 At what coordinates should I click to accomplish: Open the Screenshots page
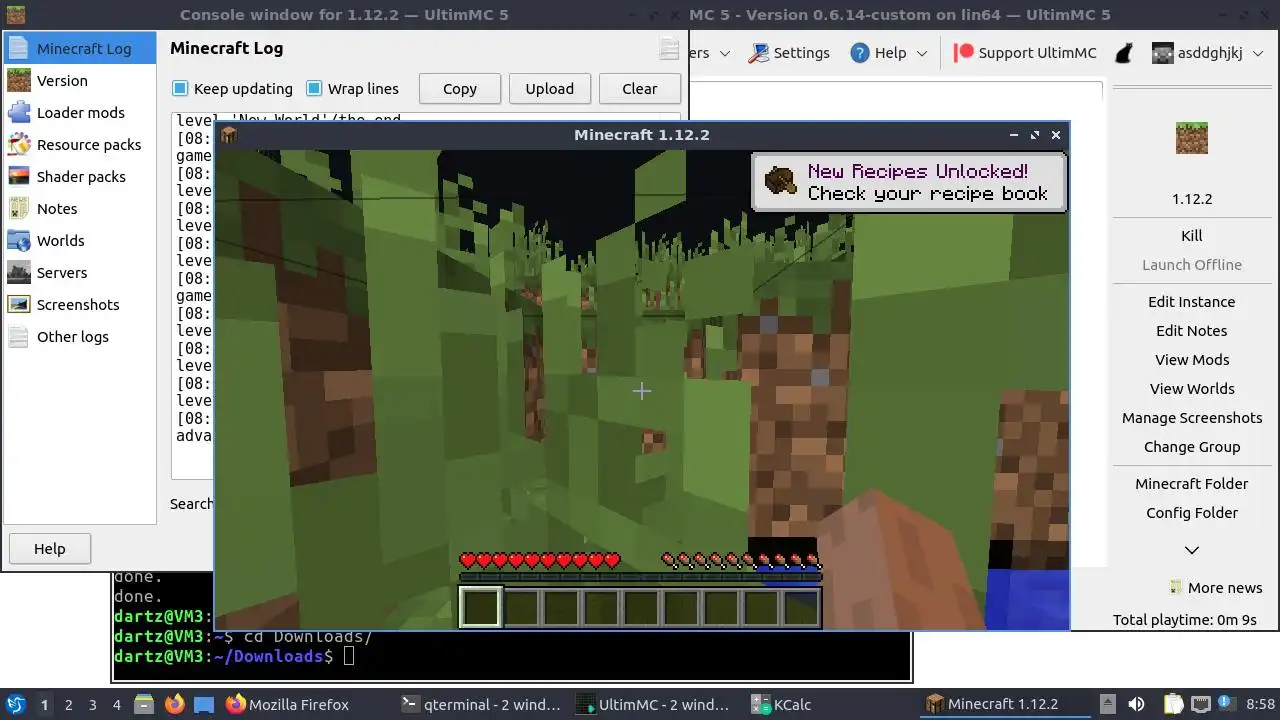tap(80, 305)
